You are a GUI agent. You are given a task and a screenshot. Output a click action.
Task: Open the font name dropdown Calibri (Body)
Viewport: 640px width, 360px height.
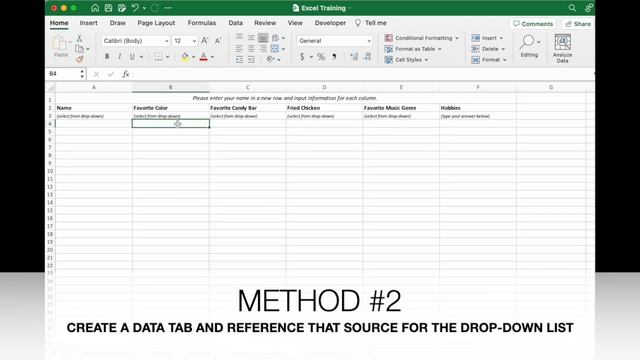(136, 41)
